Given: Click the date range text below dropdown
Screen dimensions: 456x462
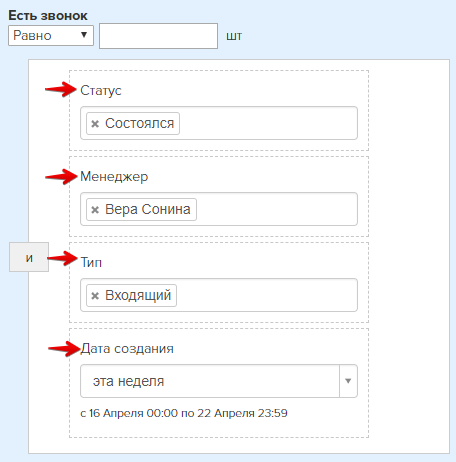Looking at the screenshot, I should tap(184, 413).
